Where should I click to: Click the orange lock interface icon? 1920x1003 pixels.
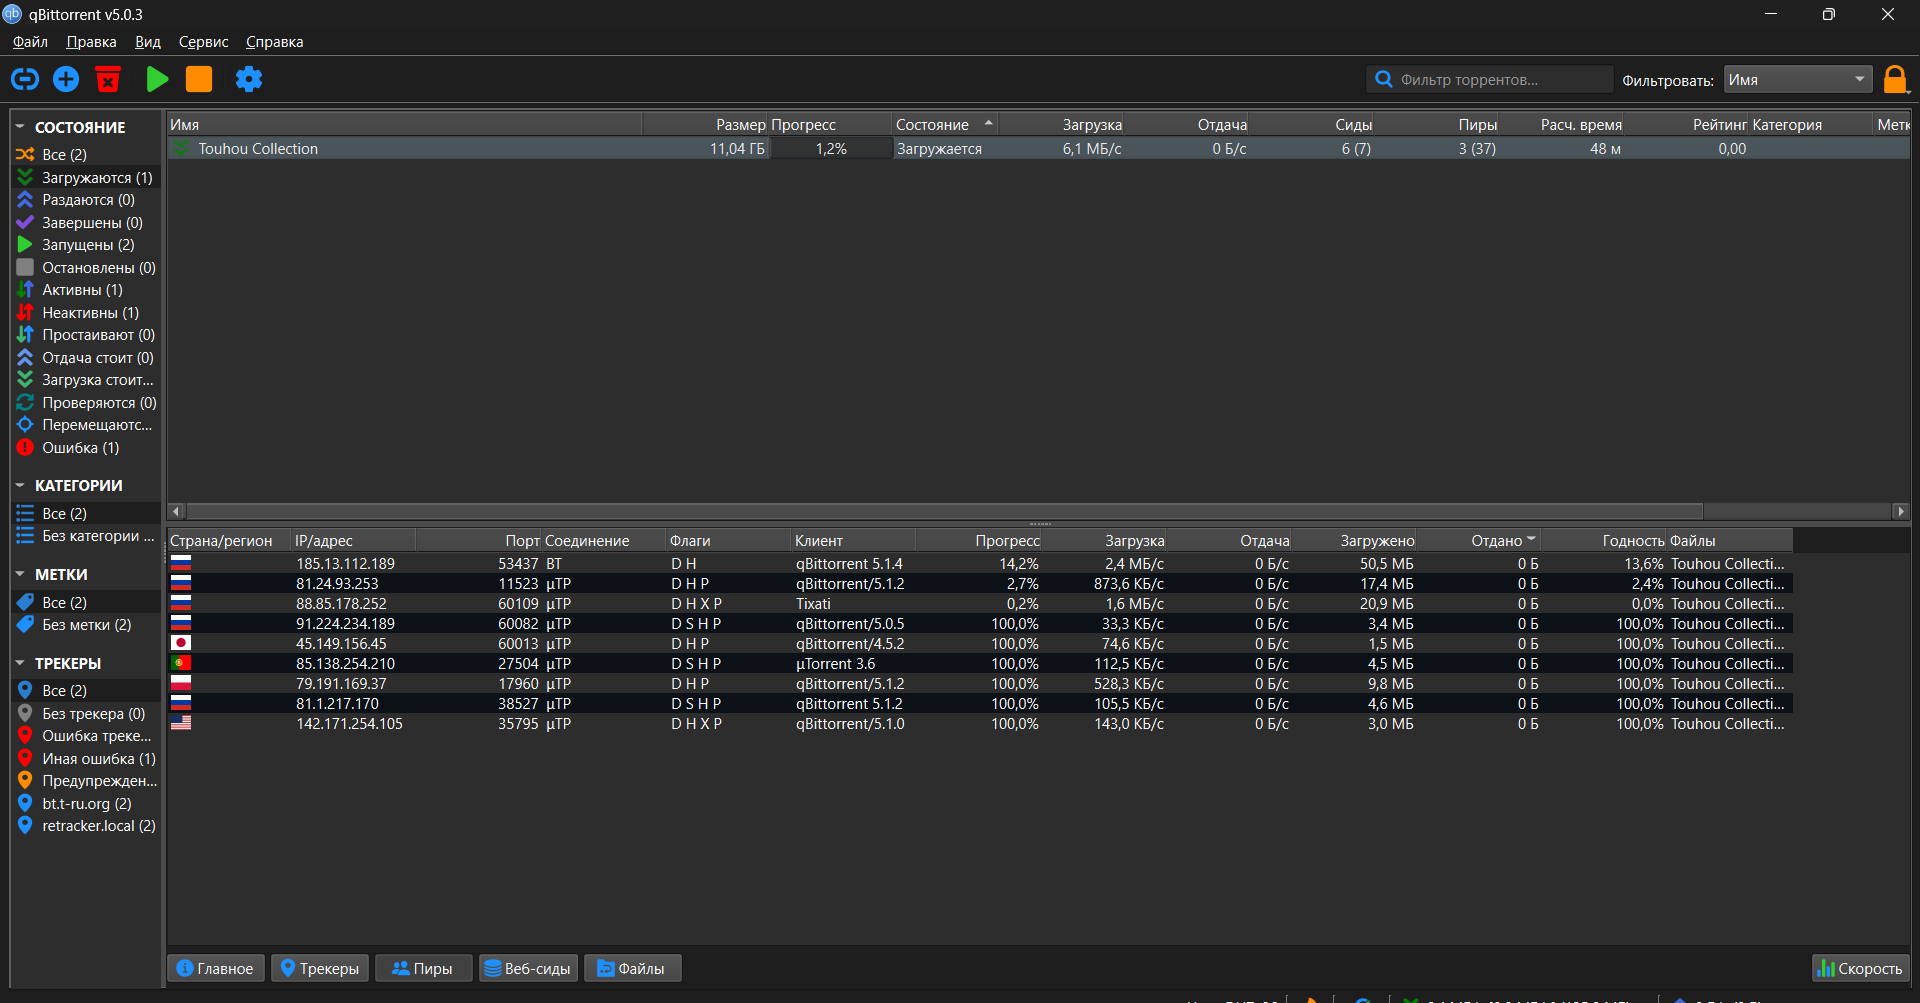pos(1895,79)
